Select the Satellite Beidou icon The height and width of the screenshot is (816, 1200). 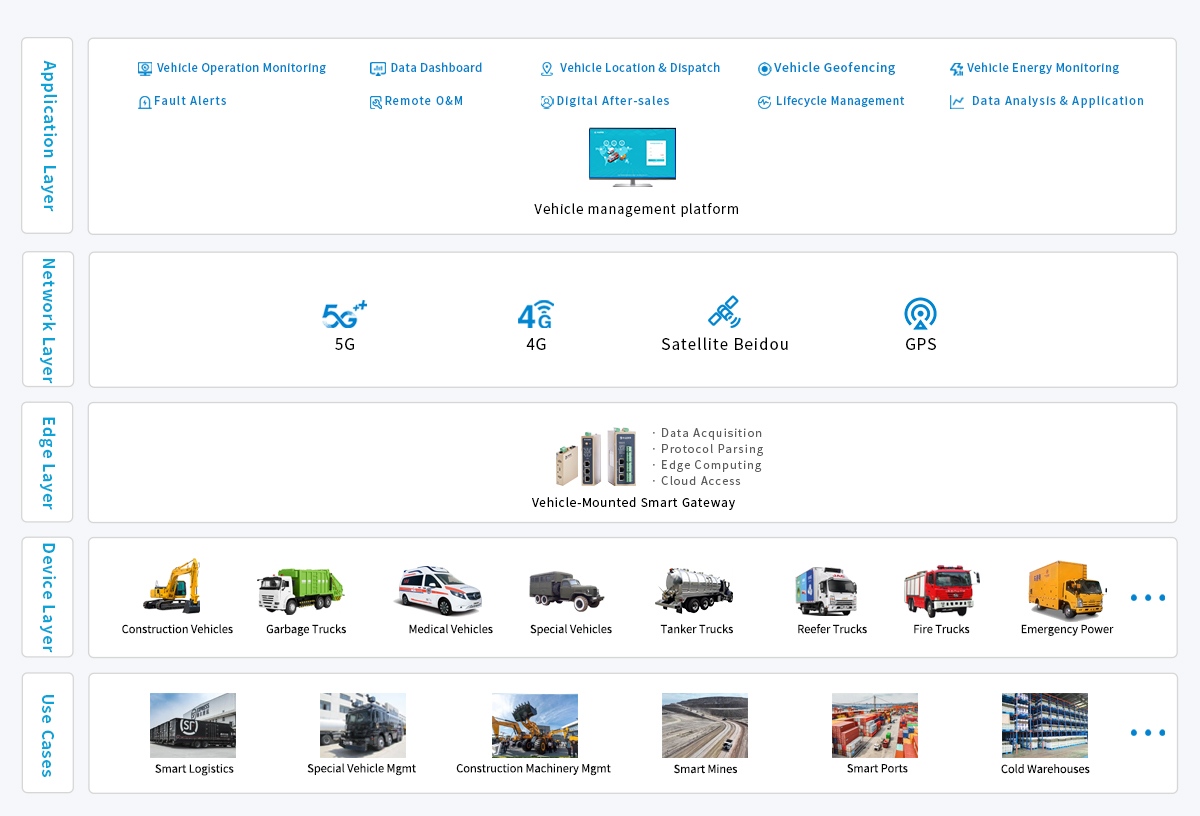coord(723,312)
